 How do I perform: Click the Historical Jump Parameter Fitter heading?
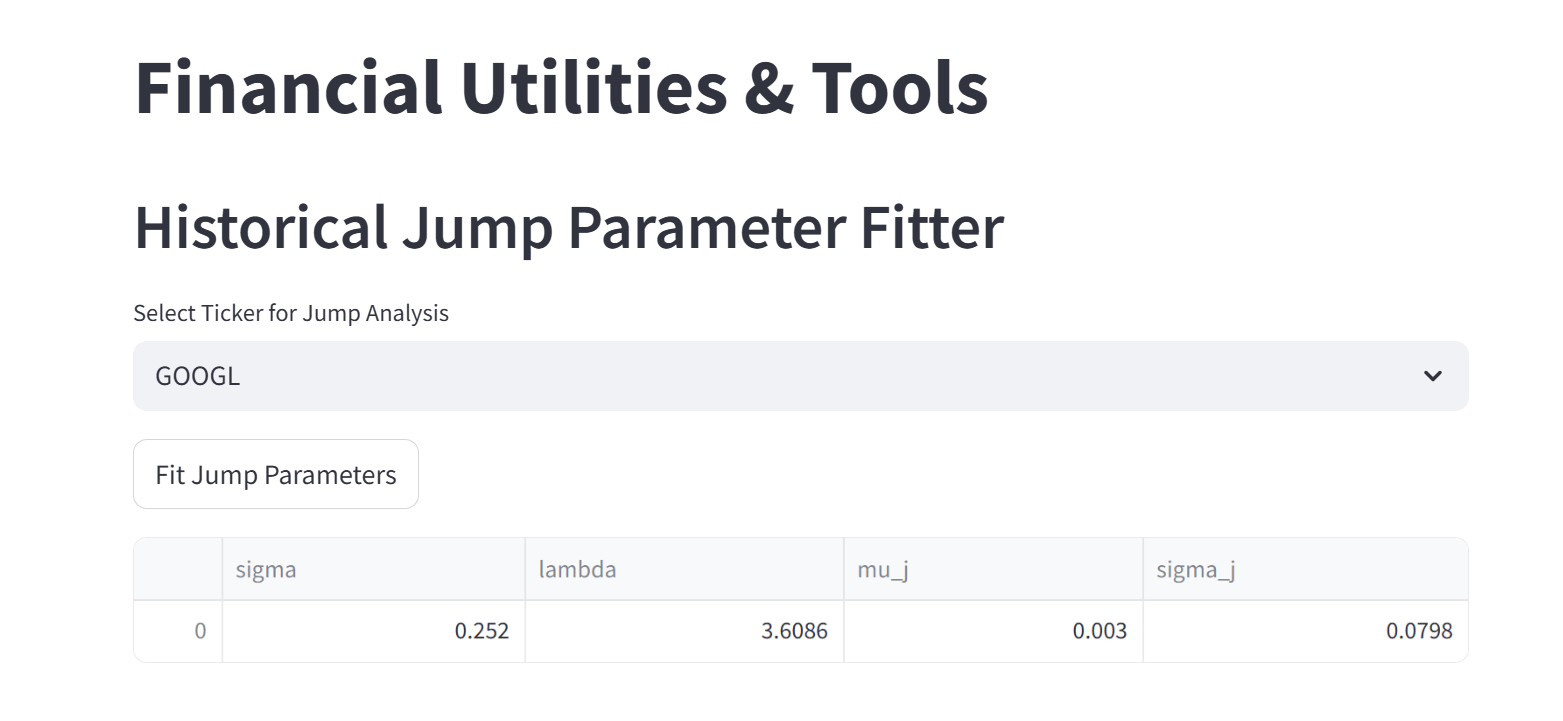point(568,227)
